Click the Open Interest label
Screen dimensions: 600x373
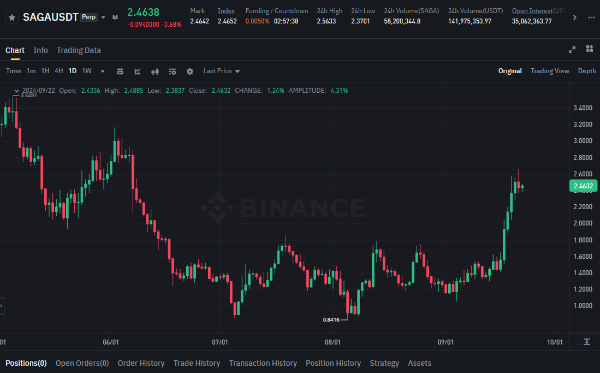tap(539, 11)
